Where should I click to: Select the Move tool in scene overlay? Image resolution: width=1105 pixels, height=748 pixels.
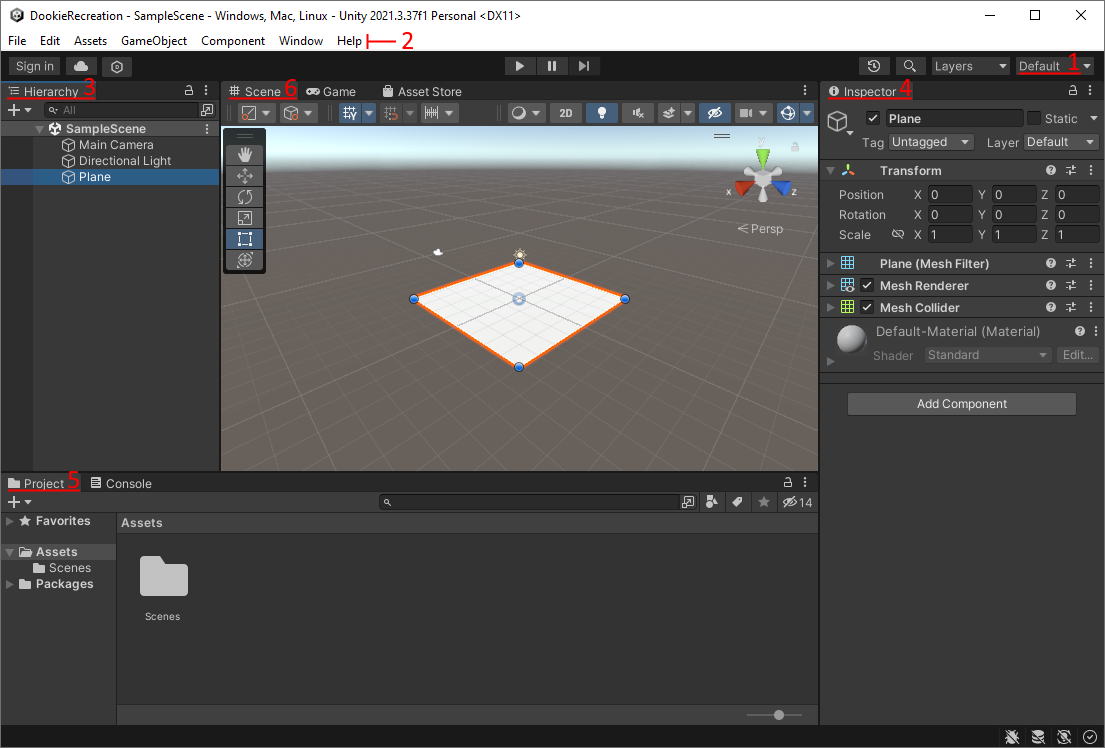click(x=245, y=176)
